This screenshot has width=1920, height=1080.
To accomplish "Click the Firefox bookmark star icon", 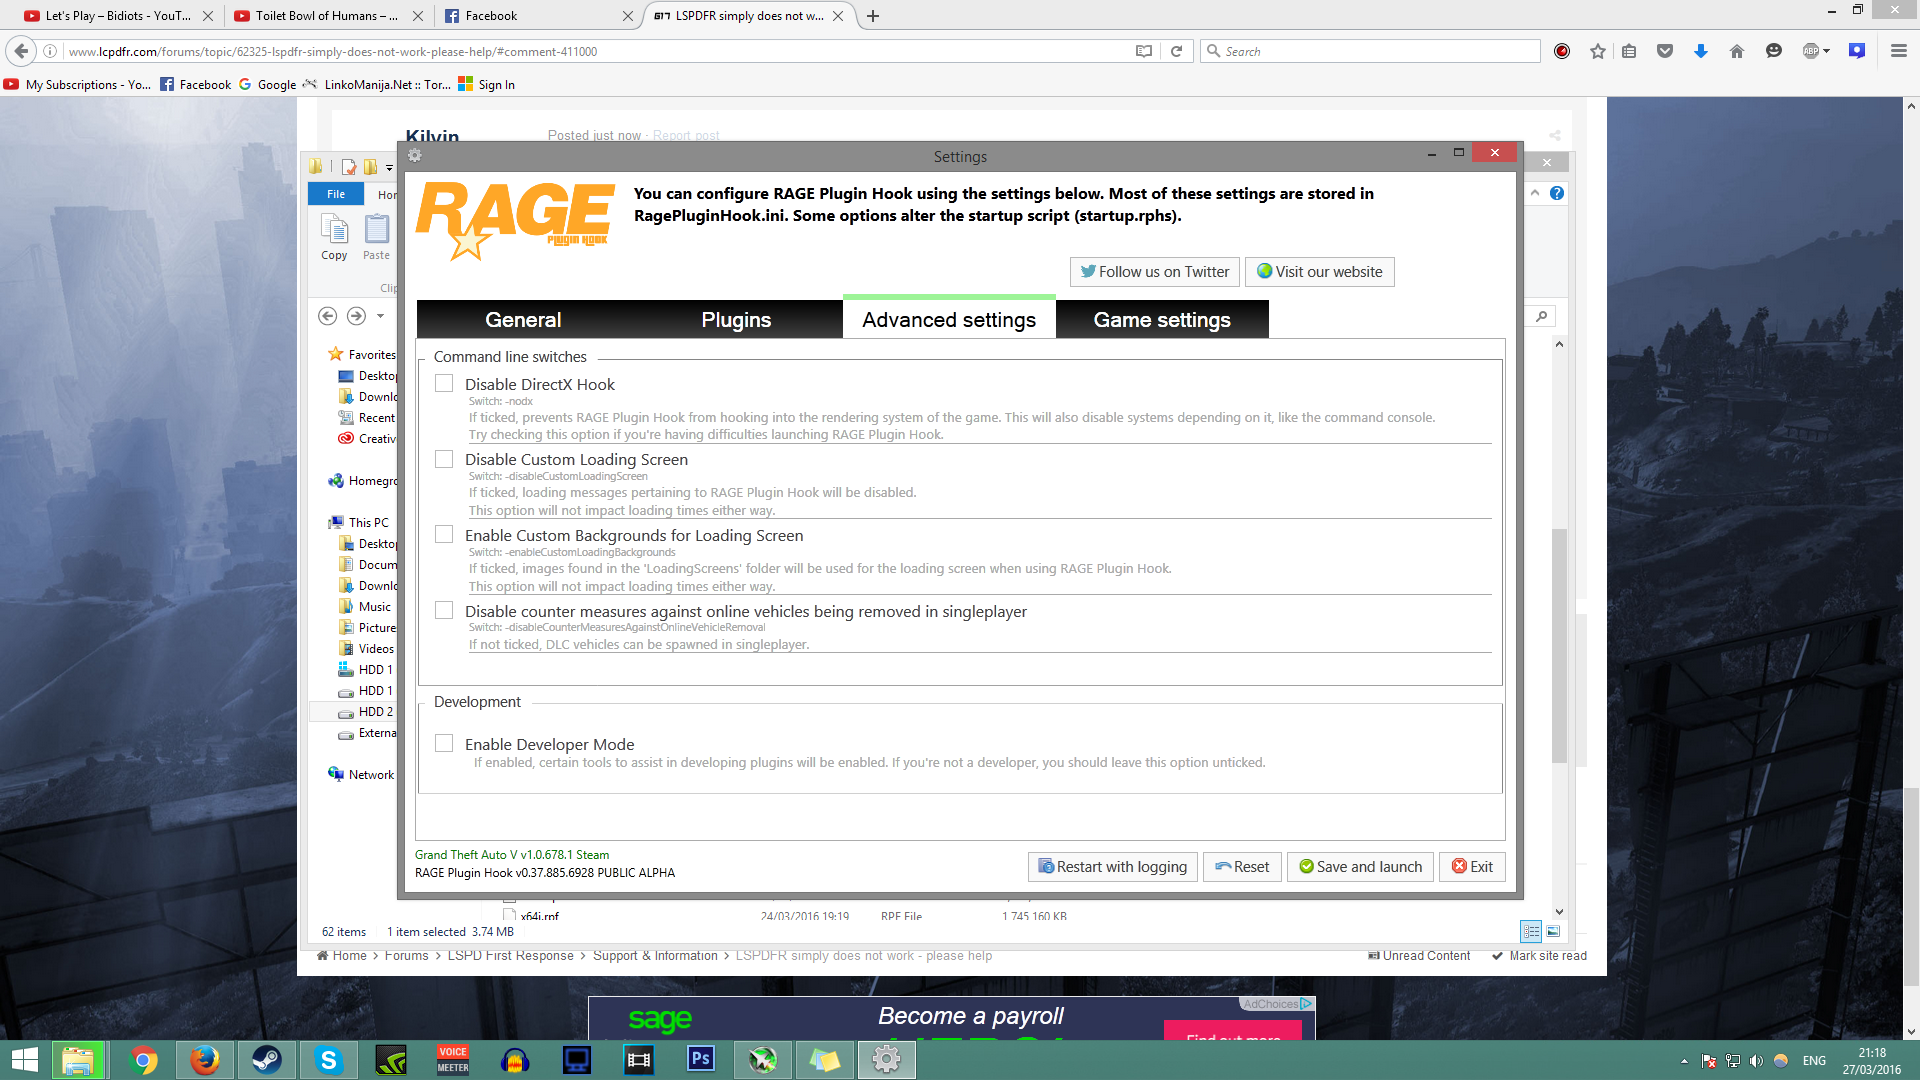I will (x=1597, y=51).
